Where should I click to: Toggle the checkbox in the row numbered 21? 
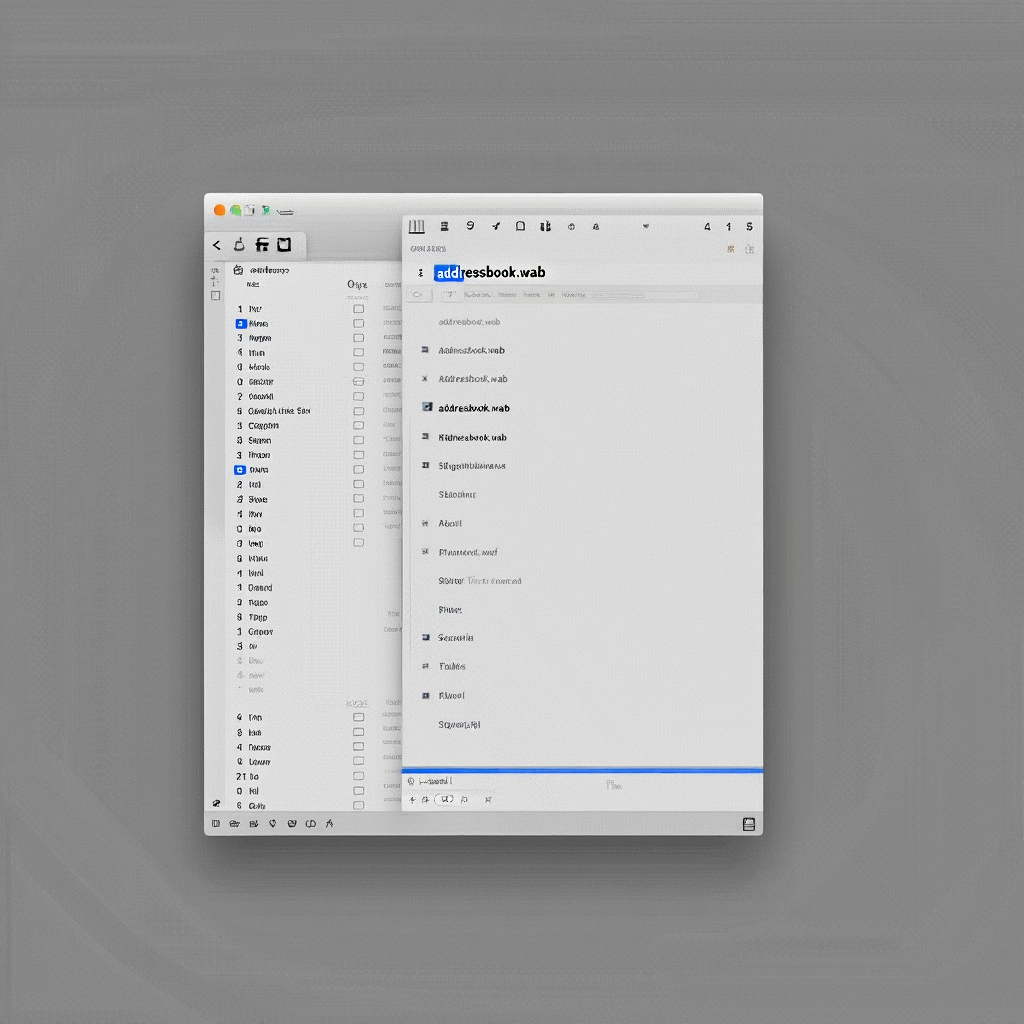pos(359,776)
